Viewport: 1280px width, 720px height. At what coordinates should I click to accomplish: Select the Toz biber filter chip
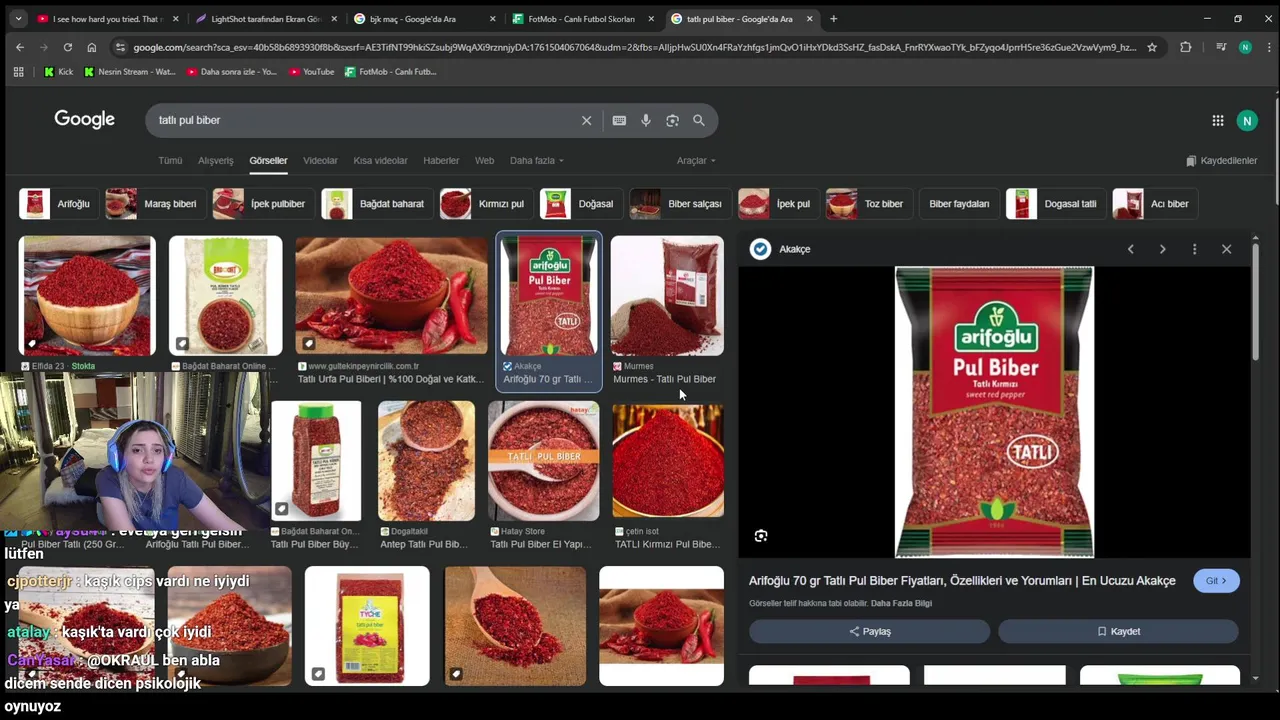click(867, 204)
